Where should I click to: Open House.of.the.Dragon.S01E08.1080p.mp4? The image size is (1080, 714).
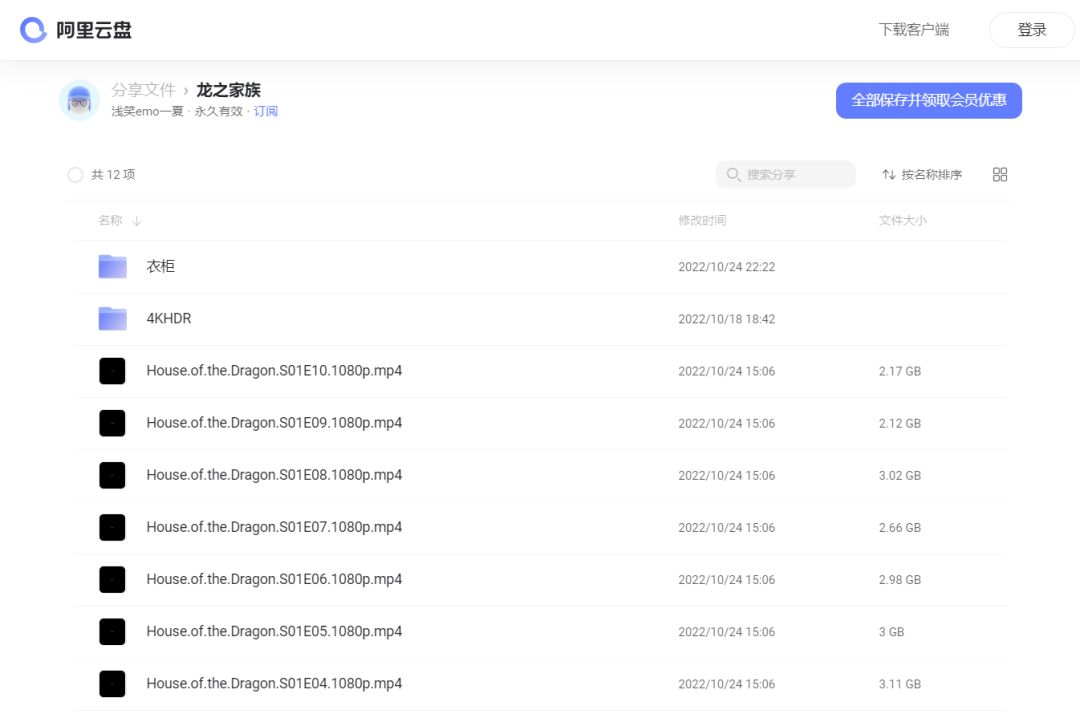click(274, 475)
